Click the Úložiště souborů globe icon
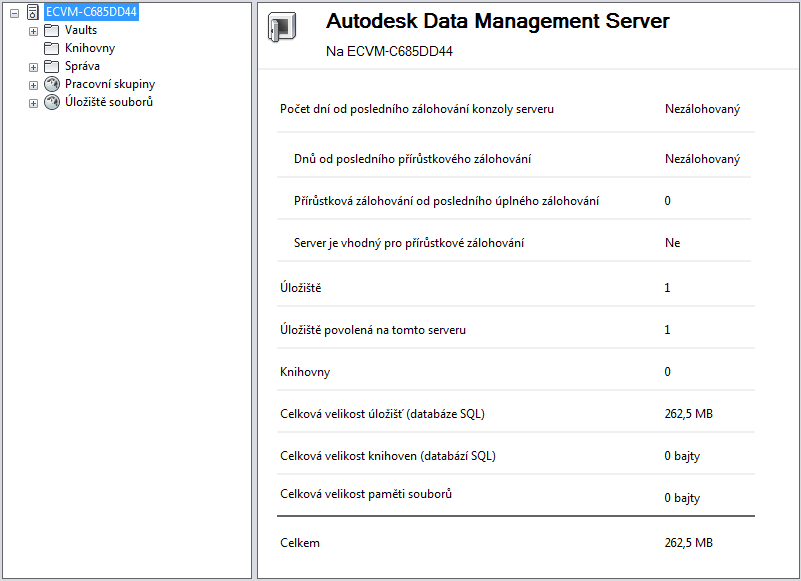This screenshot has width=801, height=581. click(x=52, y=102)
